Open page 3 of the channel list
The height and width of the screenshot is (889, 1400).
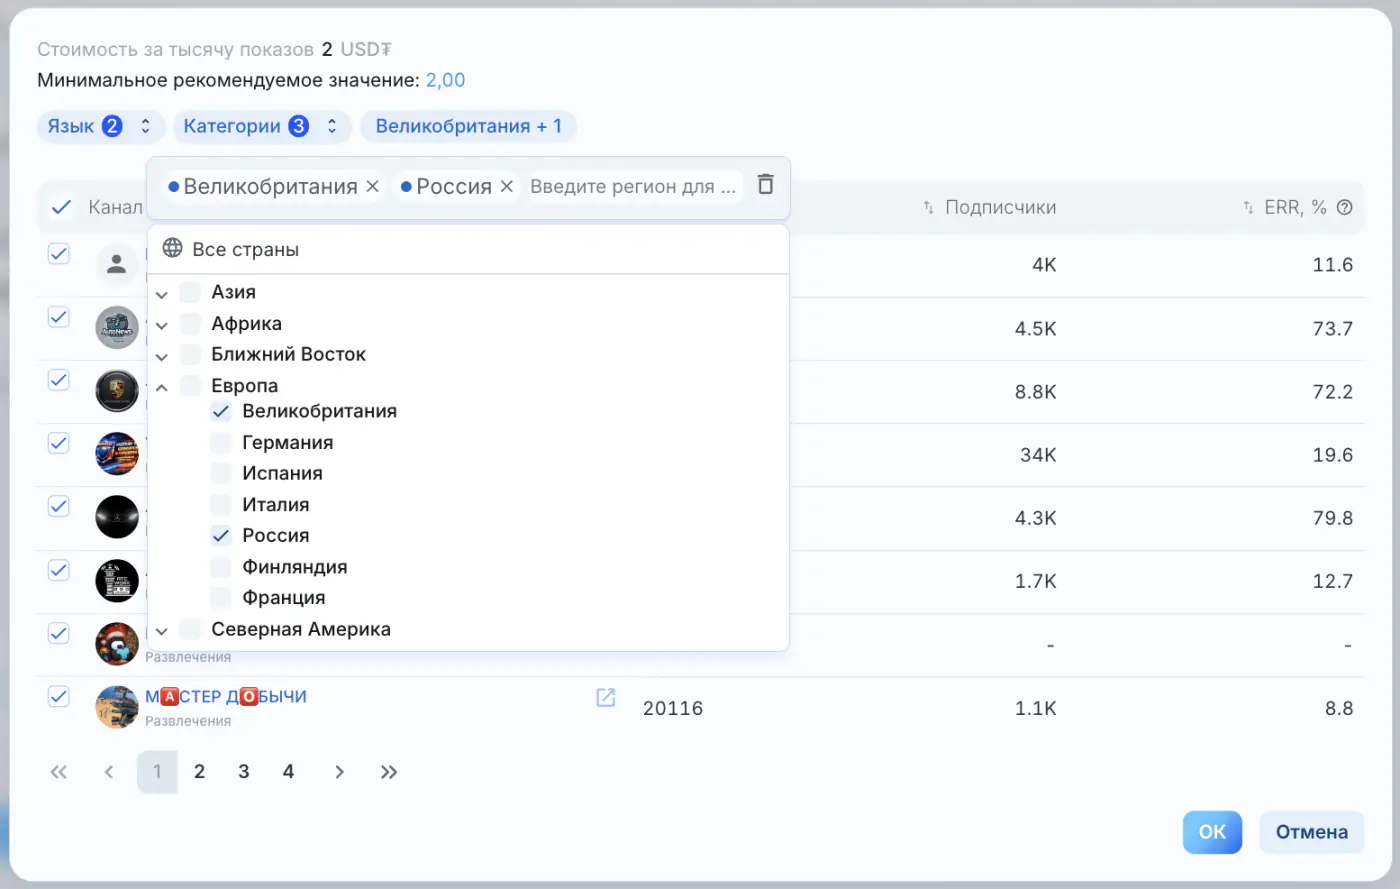244,772
